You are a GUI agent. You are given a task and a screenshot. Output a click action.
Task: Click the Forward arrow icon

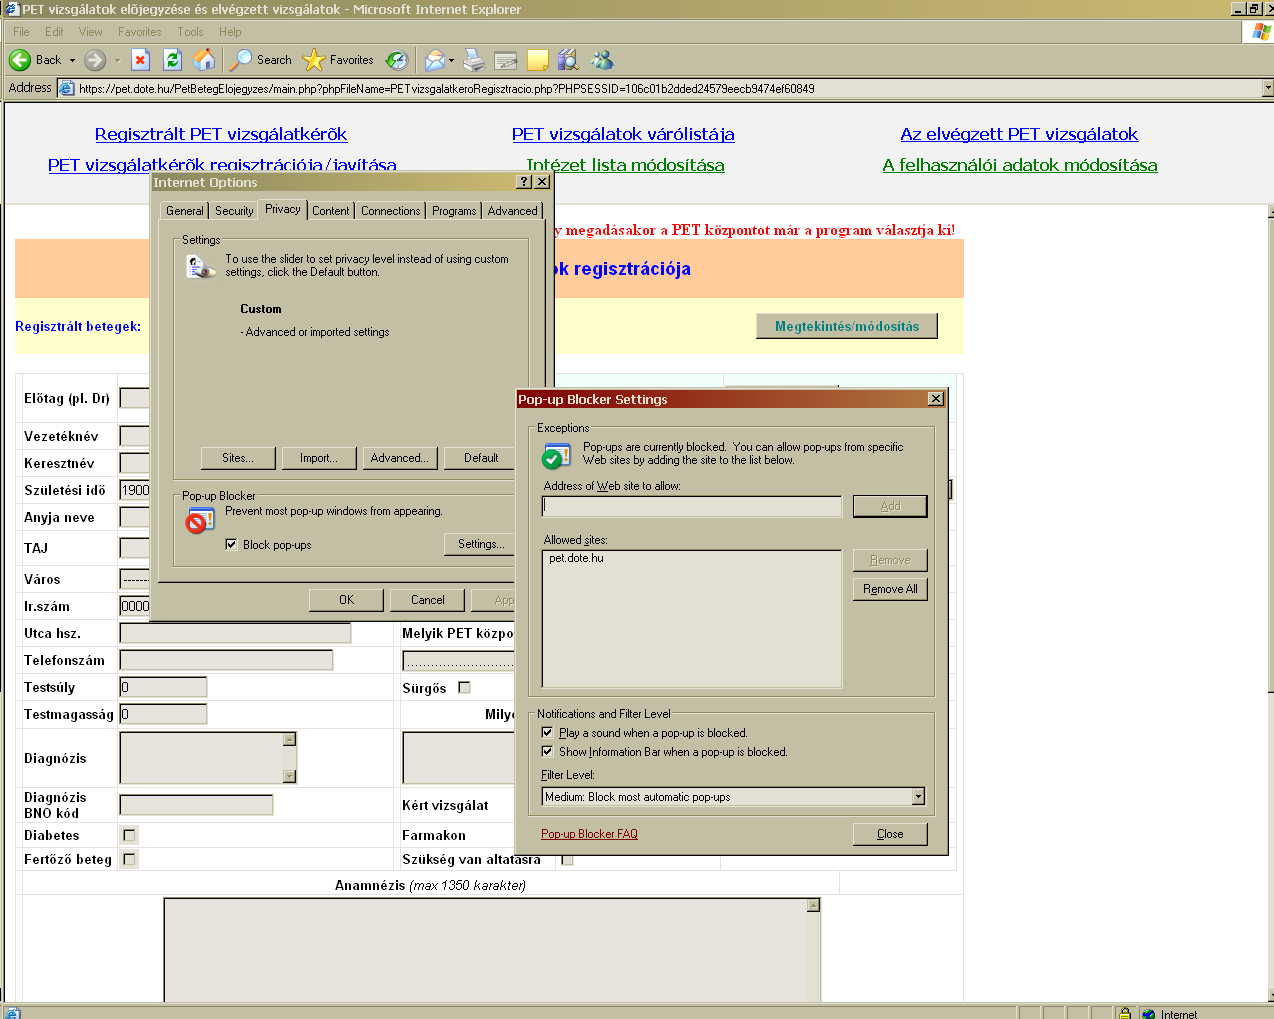95,60
